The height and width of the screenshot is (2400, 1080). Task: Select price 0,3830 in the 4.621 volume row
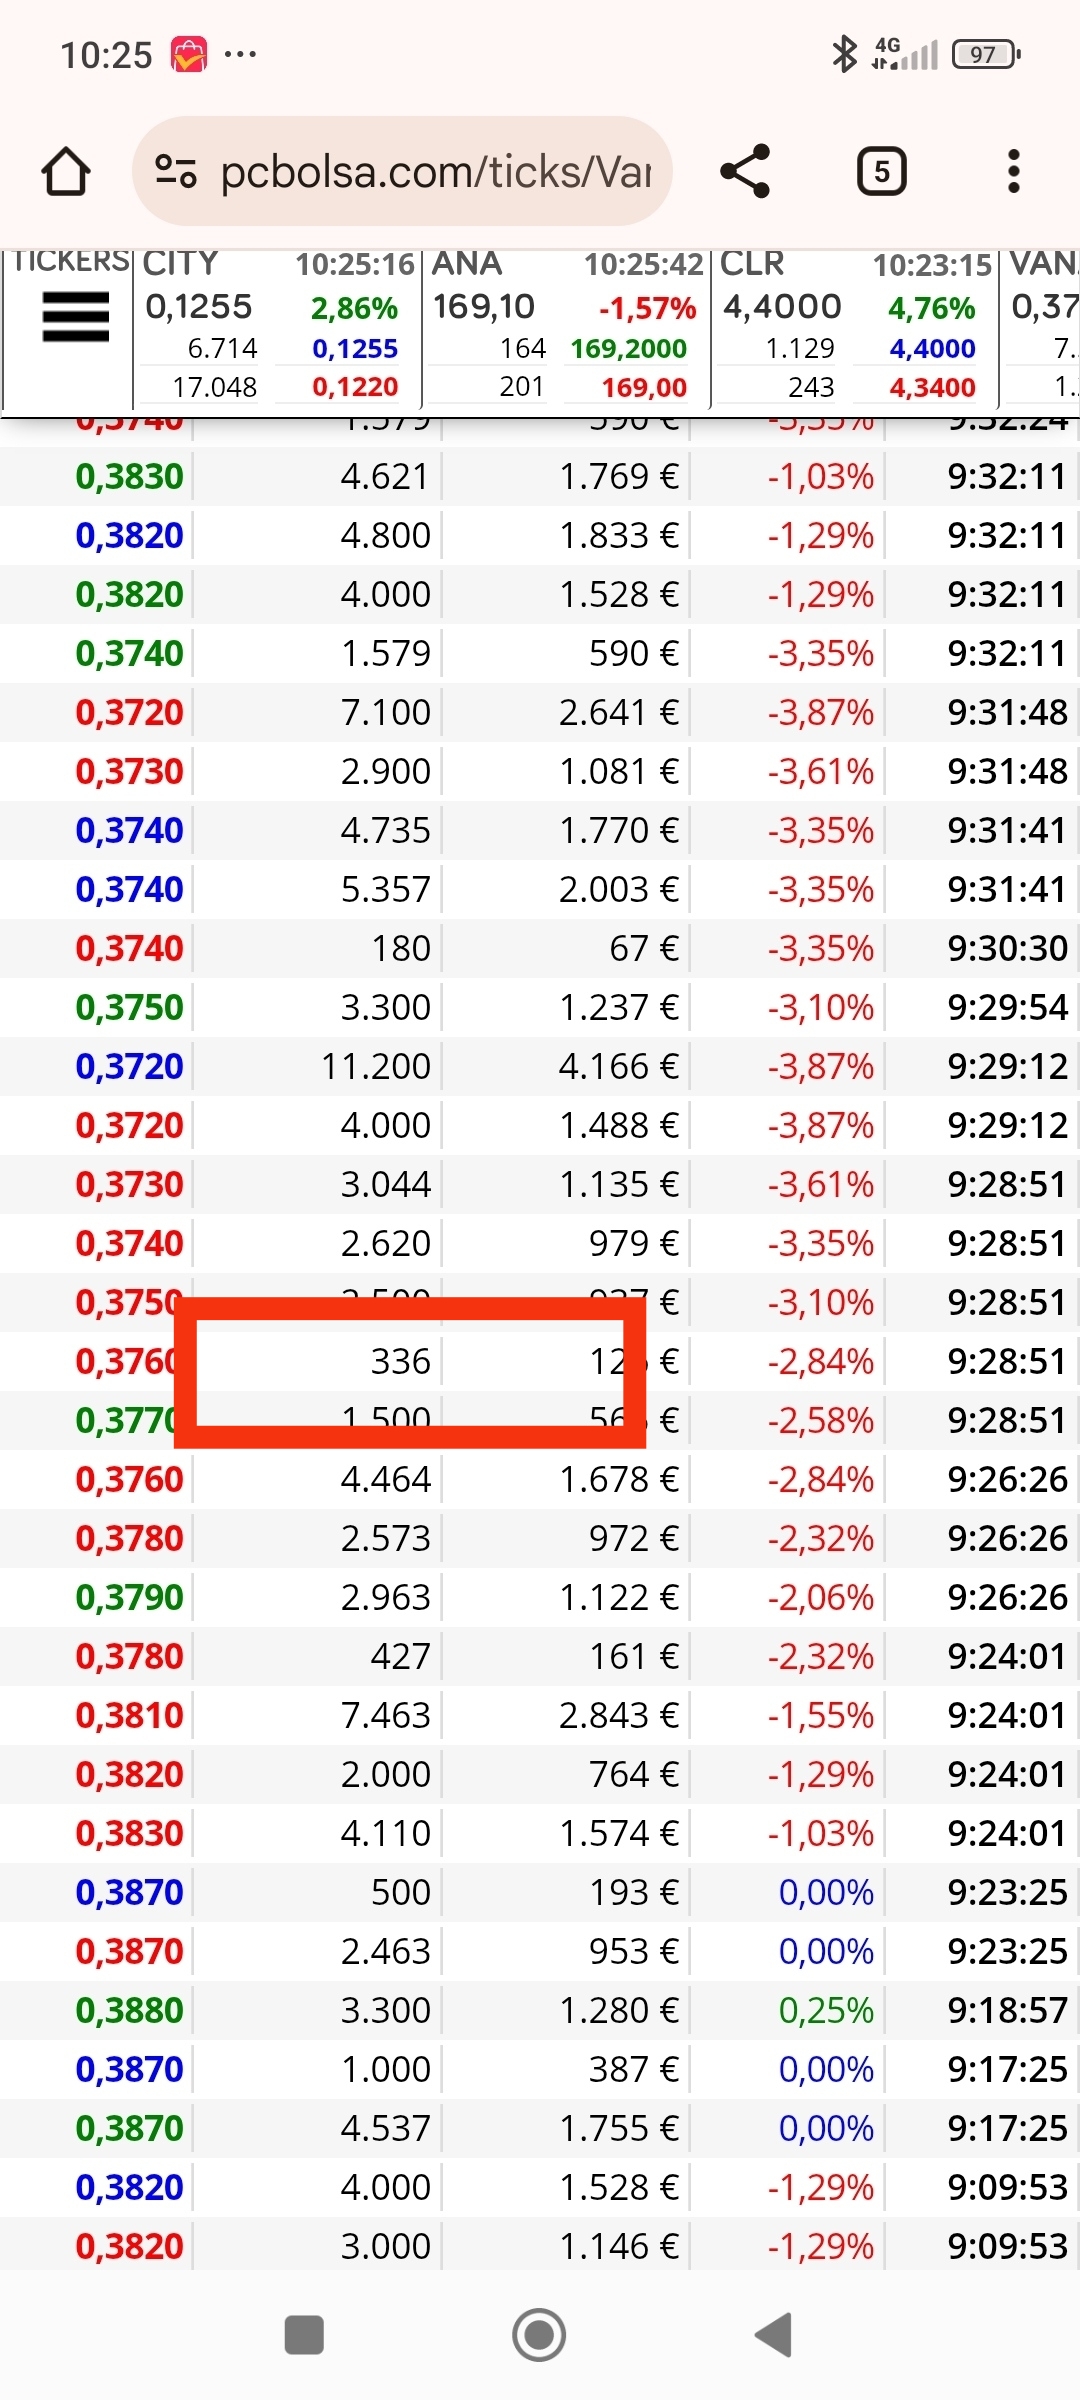(130, 477)
